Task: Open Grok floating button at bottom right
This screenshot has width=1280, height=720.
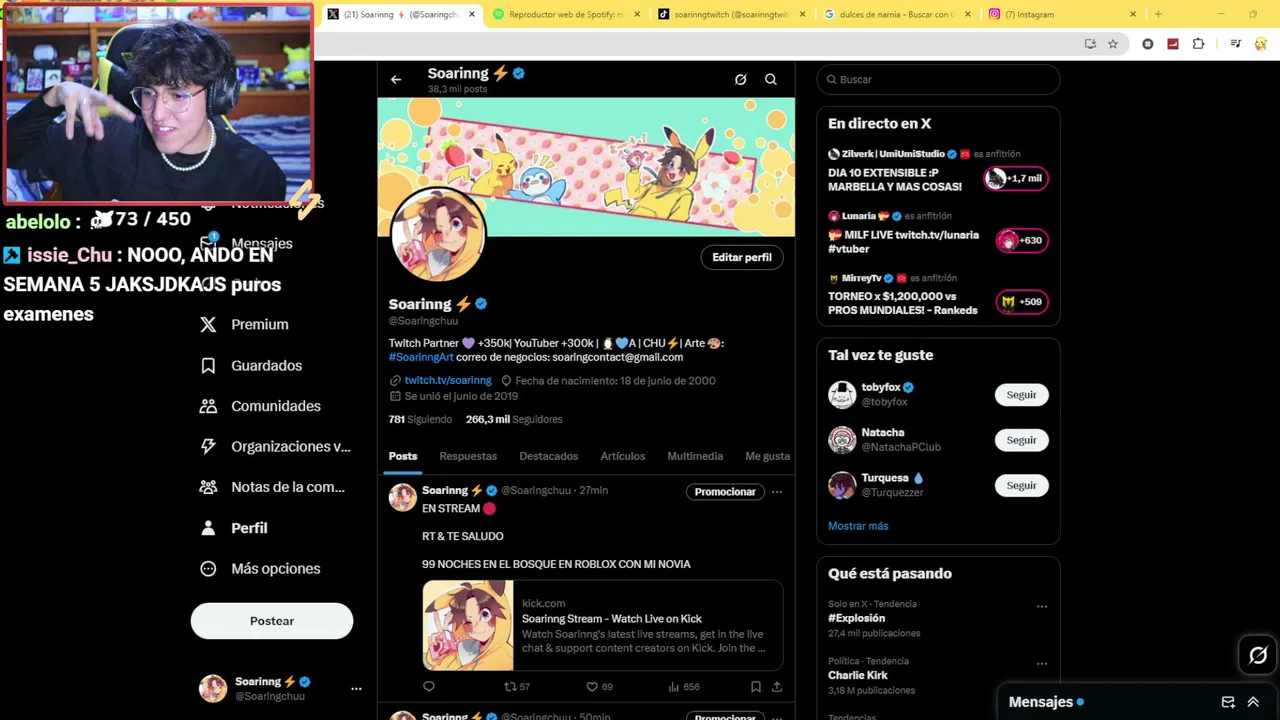Action: [1258, 656]
